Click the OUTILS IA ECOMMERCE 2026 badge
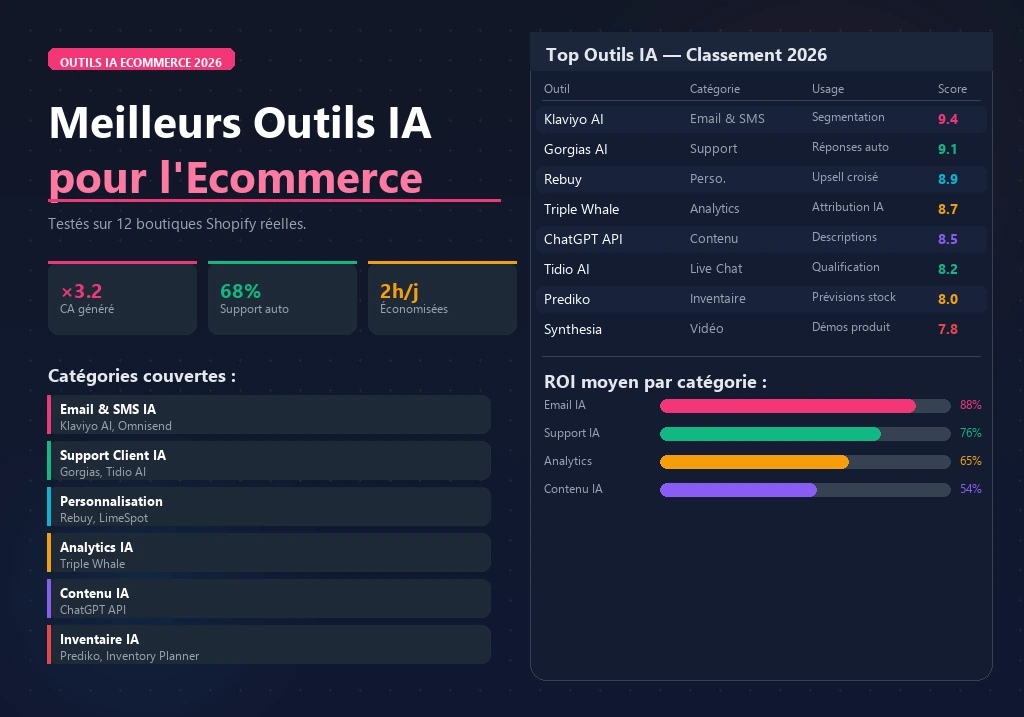Viewport: 1024px width, 717px height. click(x=141, y=59)
